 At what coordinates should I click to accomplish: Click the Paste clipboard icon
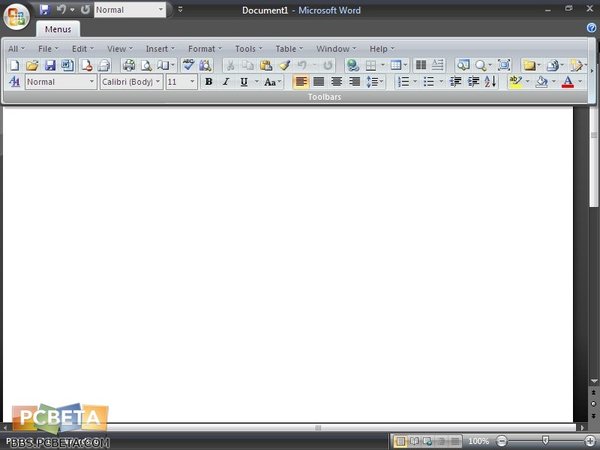pyautogui.click(x=266, y=65)
